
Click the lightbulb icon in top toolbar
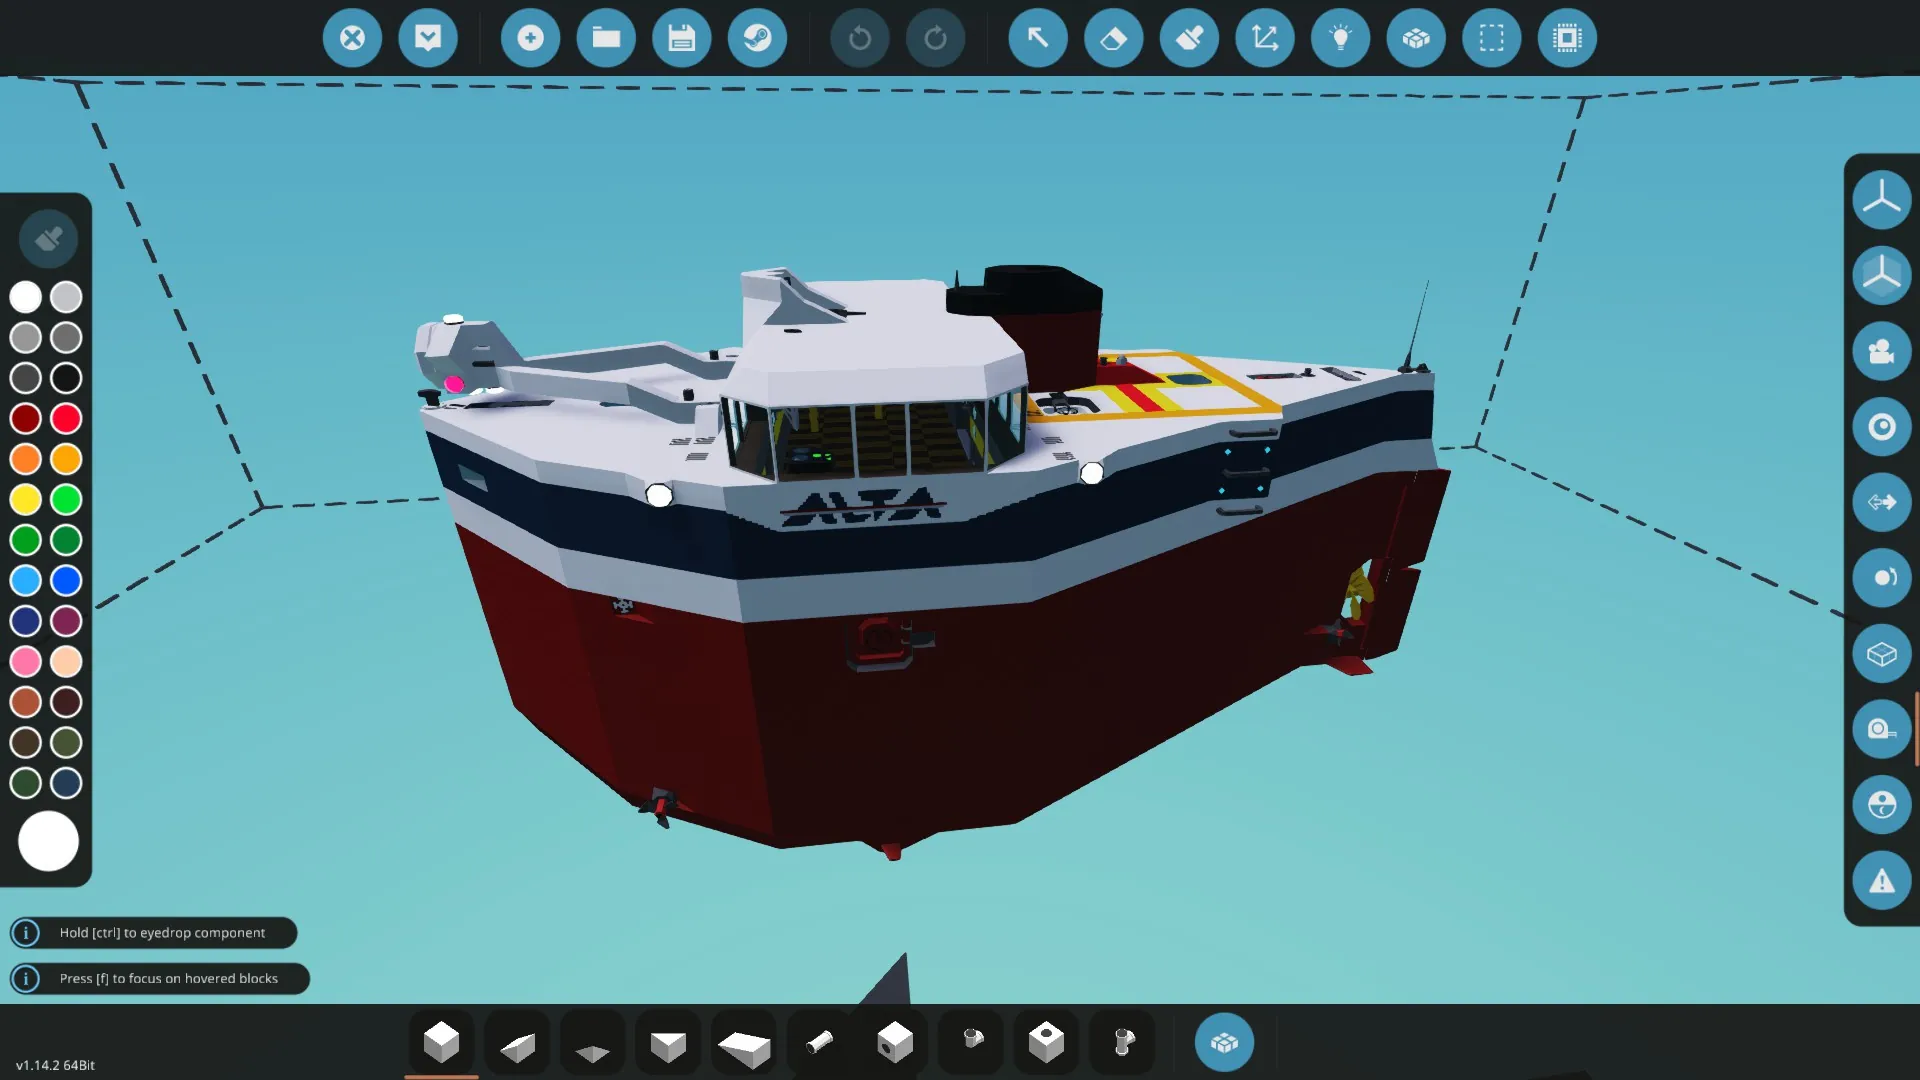pos(1340,38)
